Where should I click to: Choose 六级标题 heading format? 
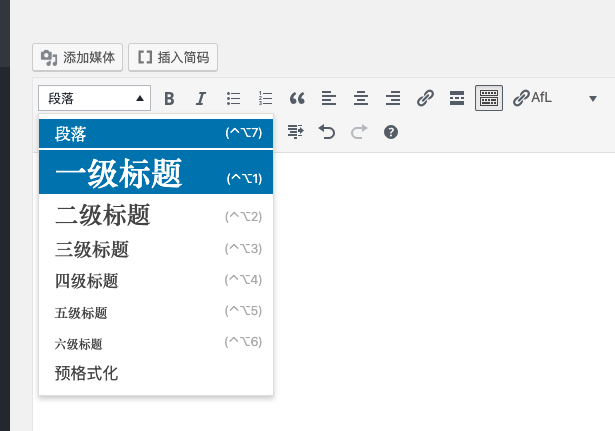[156, 343]
